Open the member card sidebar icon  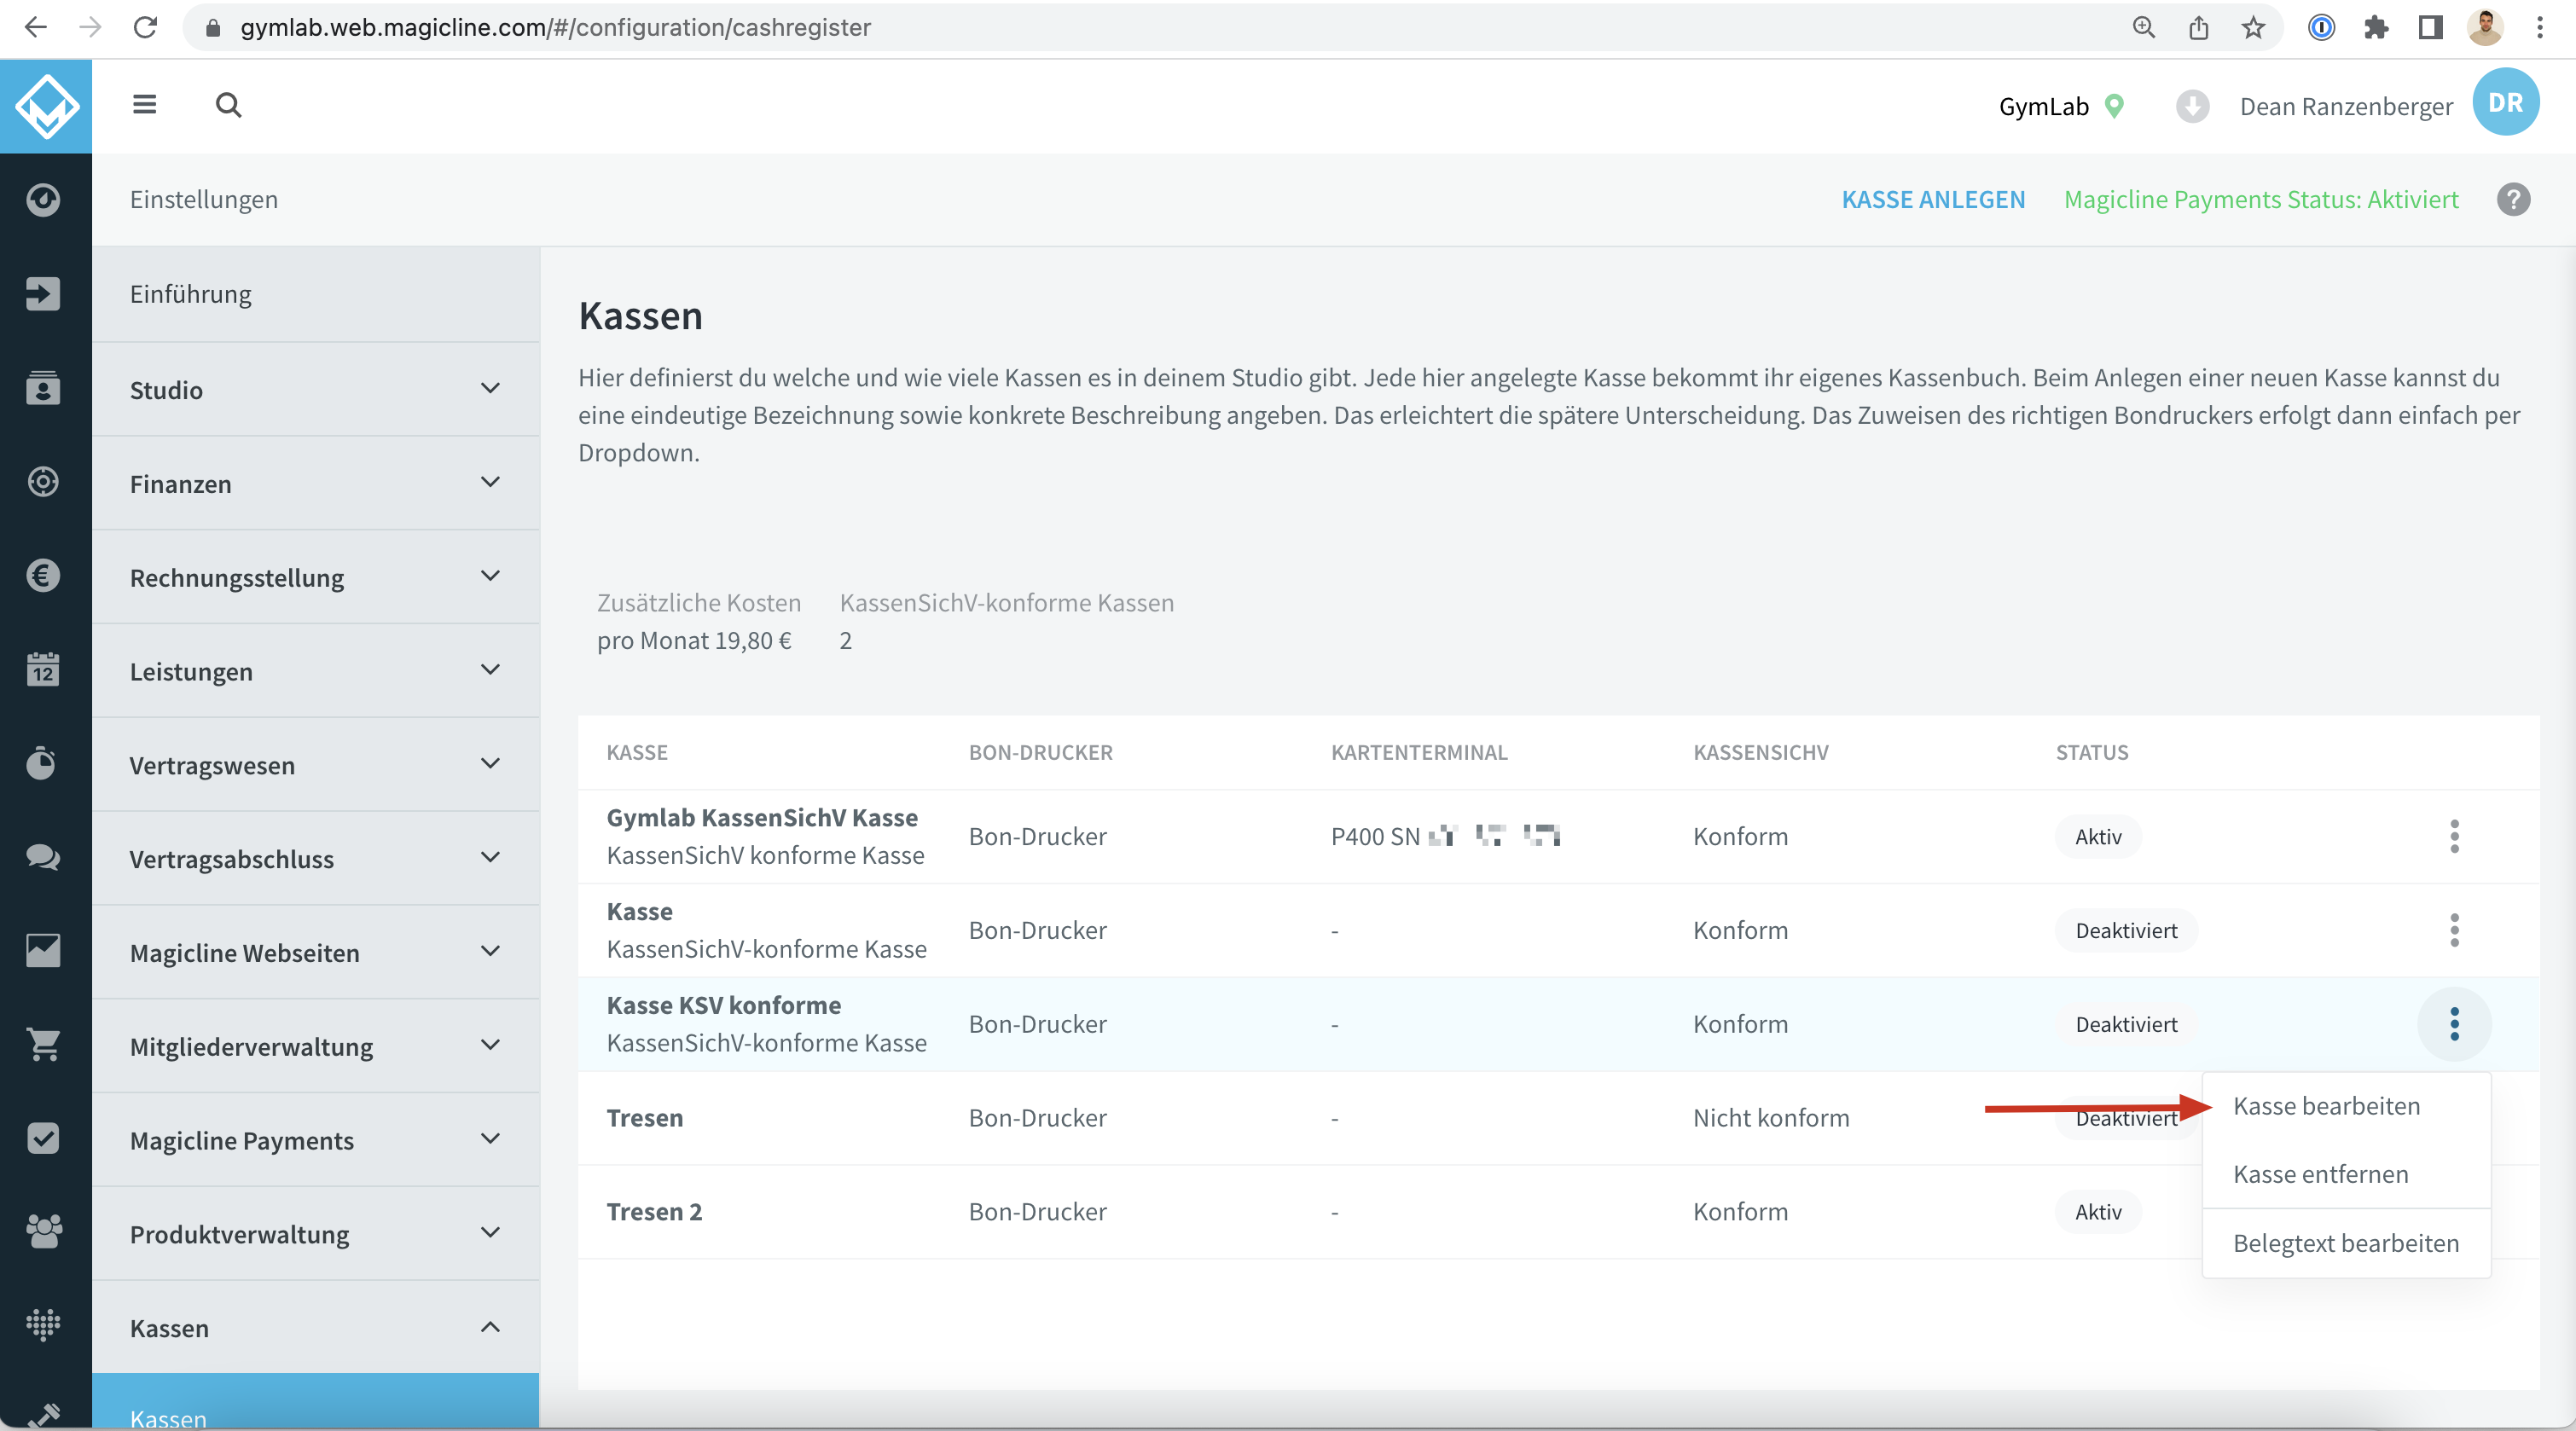click(43, 388)
